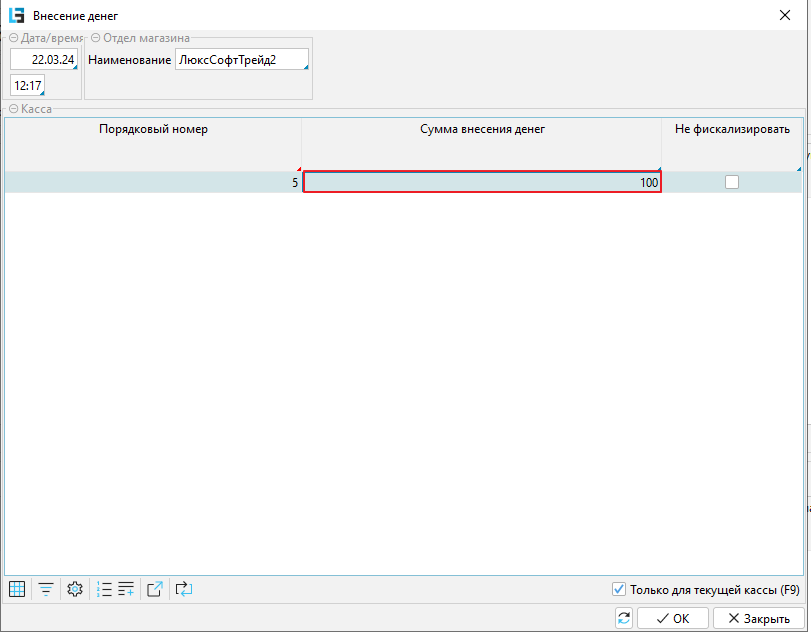Collapse the 'Касса' section

[14, 108]
